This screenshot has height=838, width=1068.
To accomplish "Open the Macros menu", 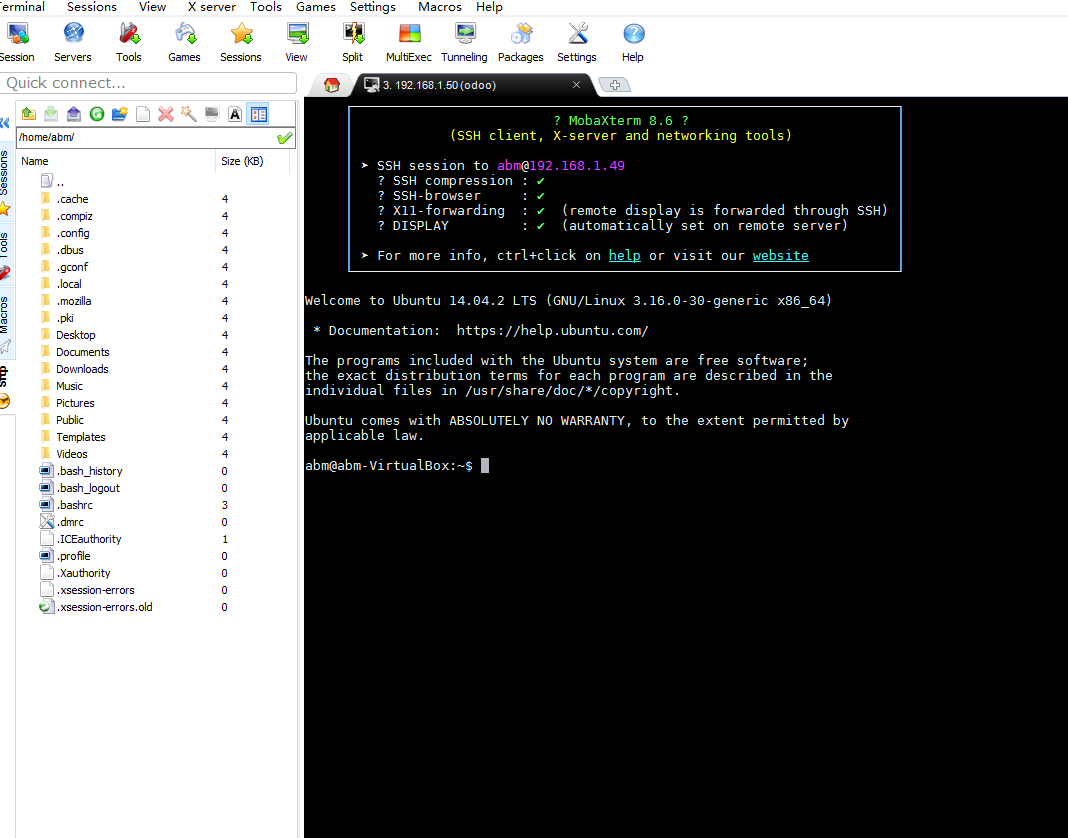I will coord(440,7).
